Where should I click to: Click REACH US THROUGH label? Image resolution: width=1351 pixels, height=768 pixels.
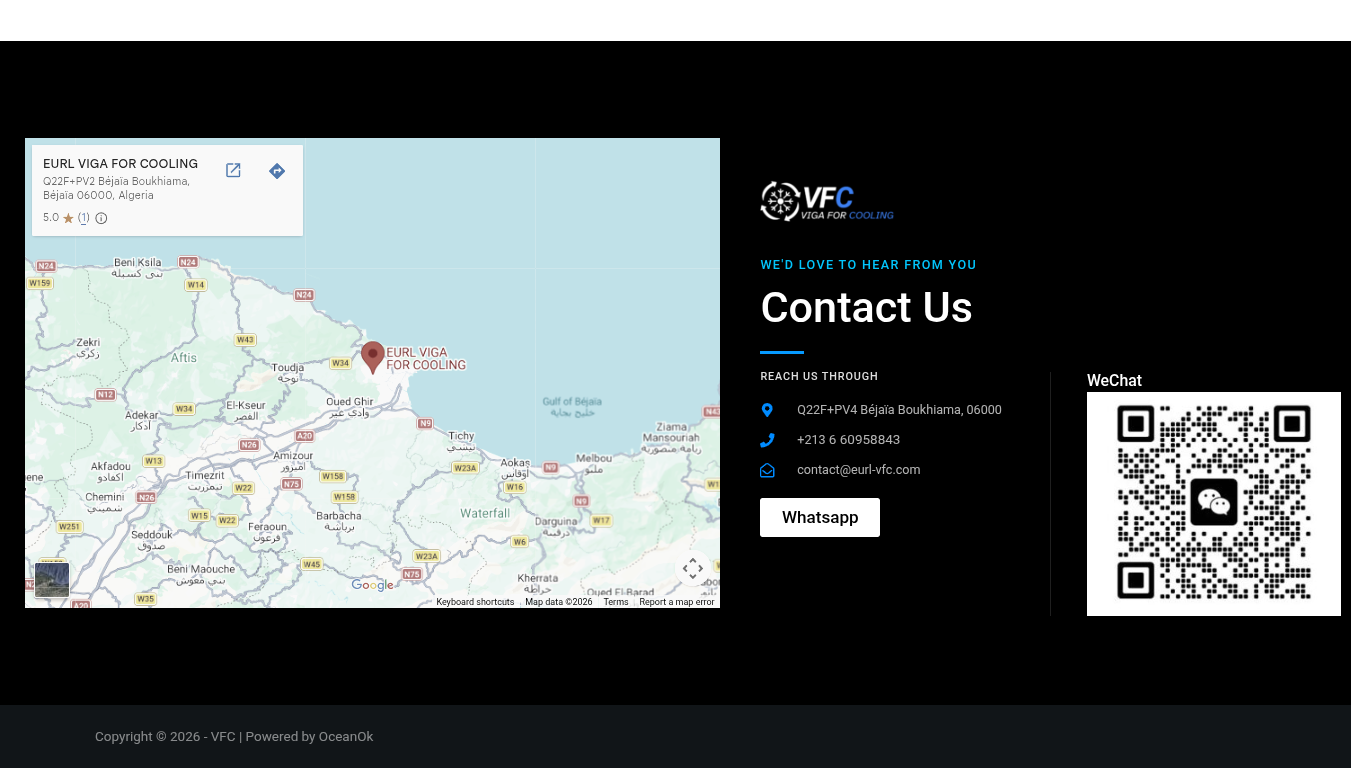(819, 377)
